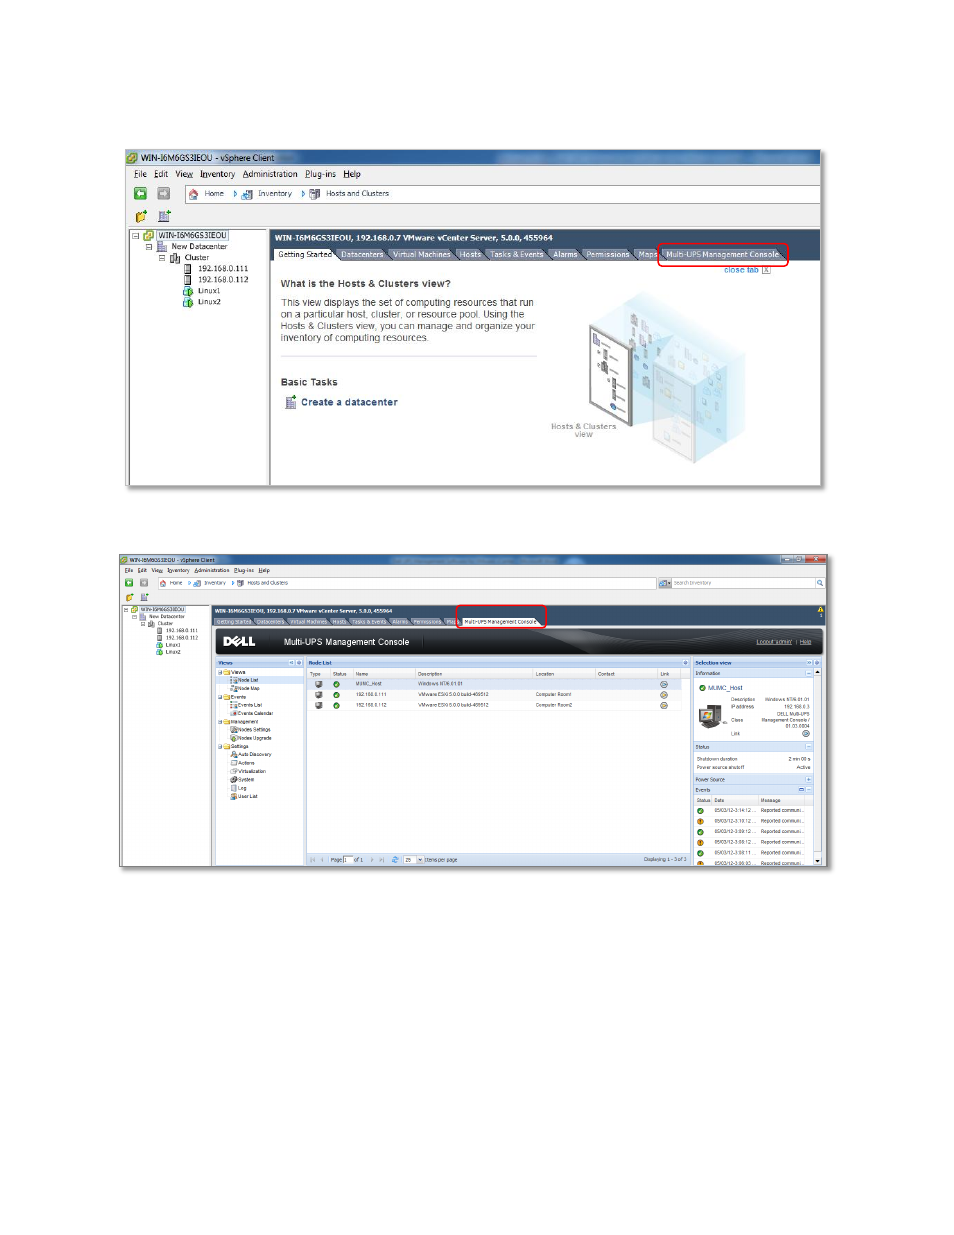
Task: Click host 192.168.0.111 icon in the Getting Started window tree
Action: [188, 269]
